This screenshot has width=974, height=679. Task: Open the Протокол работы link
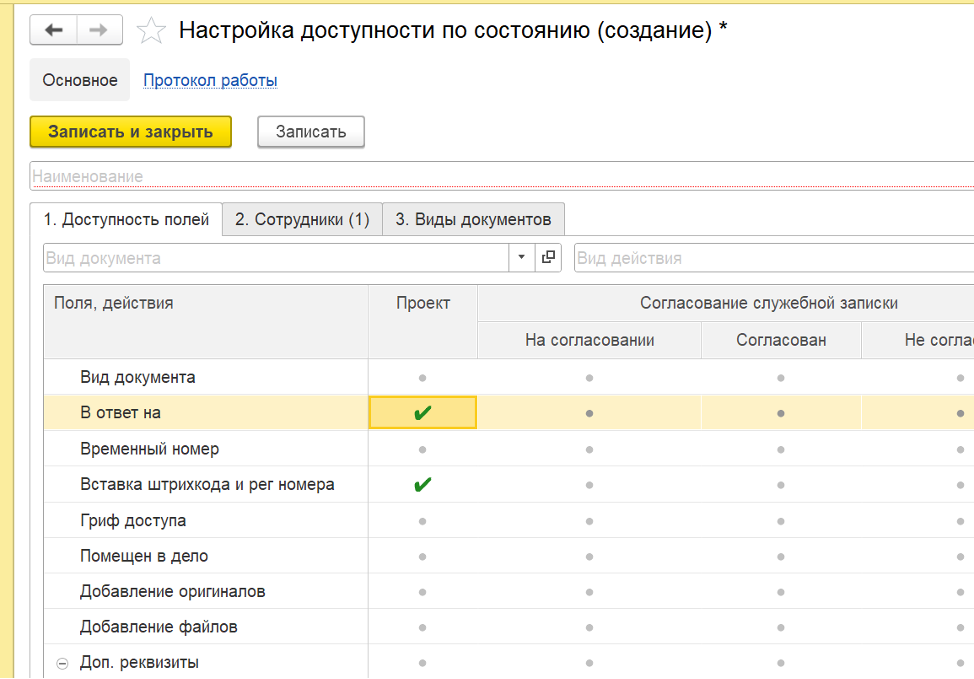(210, 80)
